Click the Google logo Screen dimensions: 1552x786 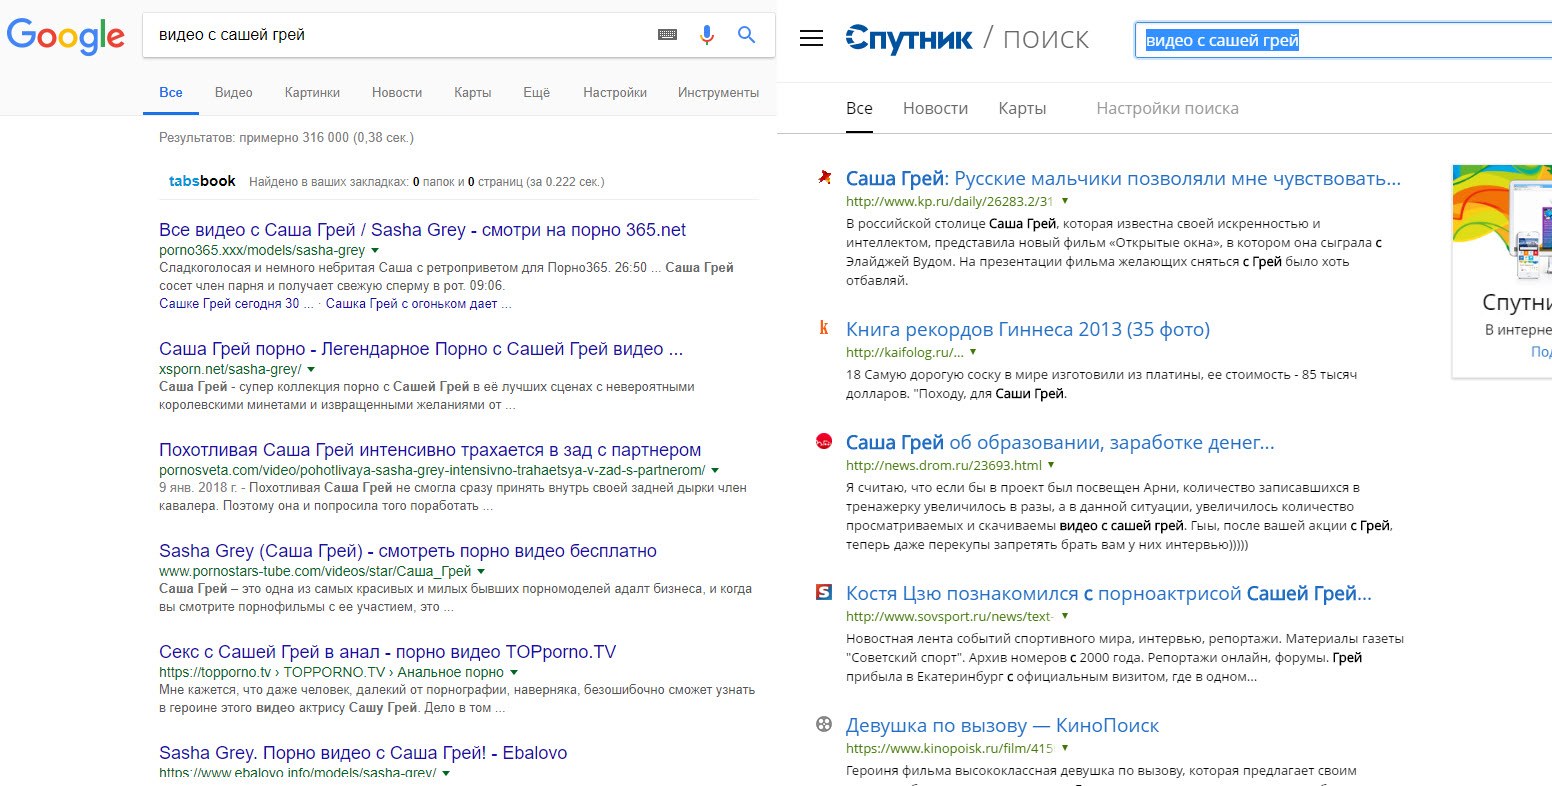tap(66, 36)
